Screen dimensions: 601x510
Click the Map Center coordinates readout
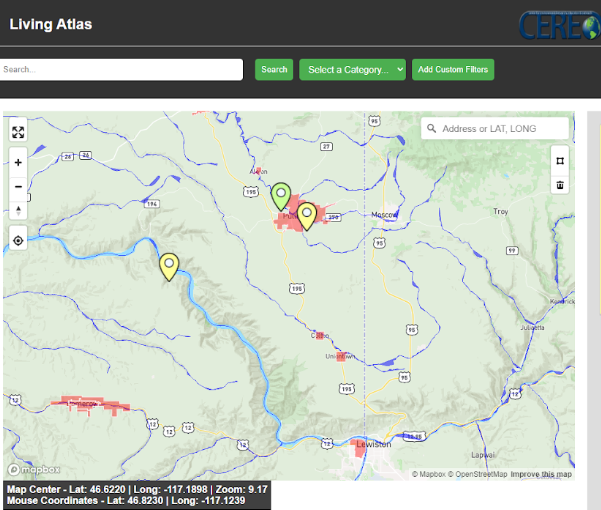click(137, 489)
